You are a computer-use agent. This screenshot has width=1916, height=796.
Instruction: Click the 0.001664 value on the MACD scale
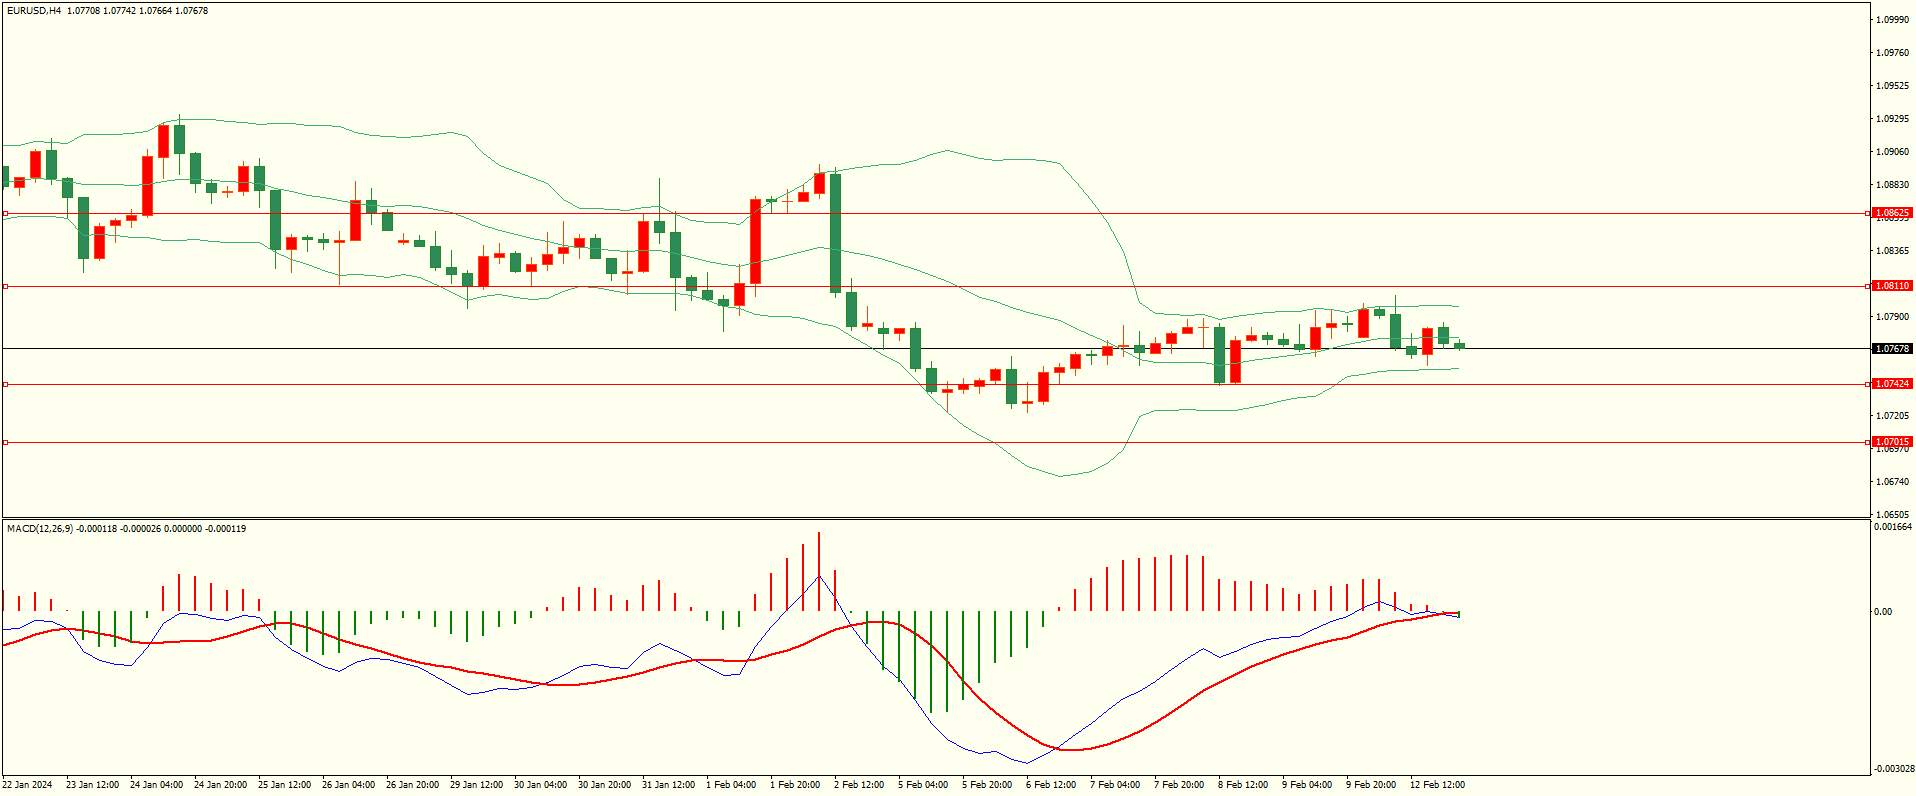pyautogui.click(x=1894, y=527)
